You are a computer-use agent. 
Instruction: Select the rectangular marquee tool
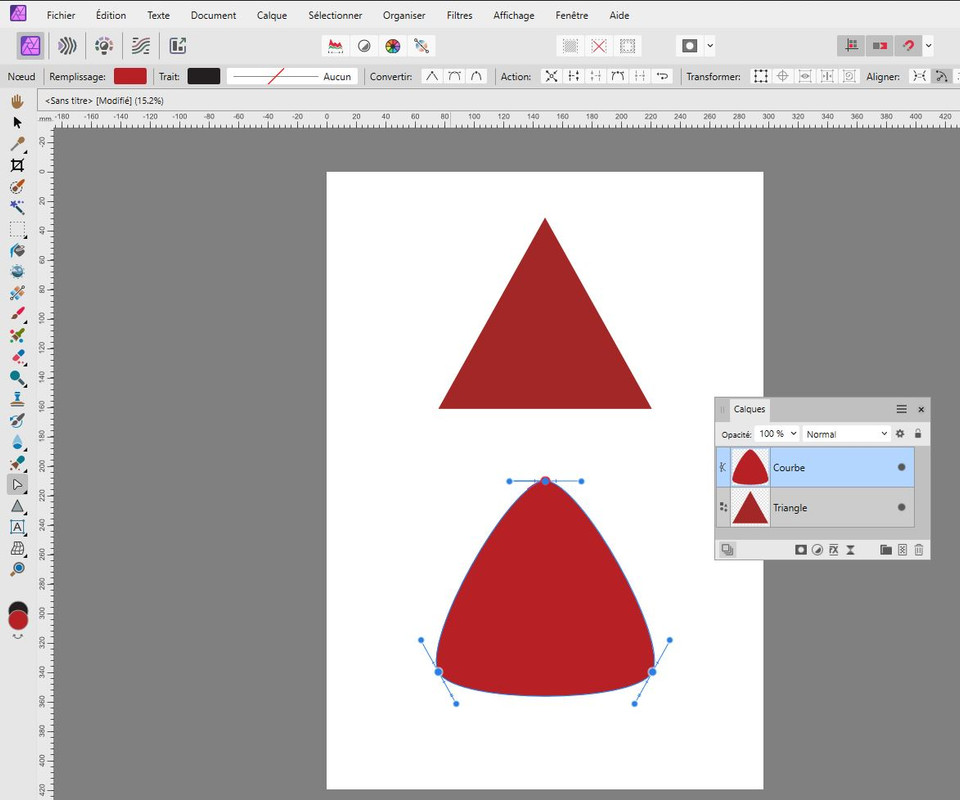[17, 230]
